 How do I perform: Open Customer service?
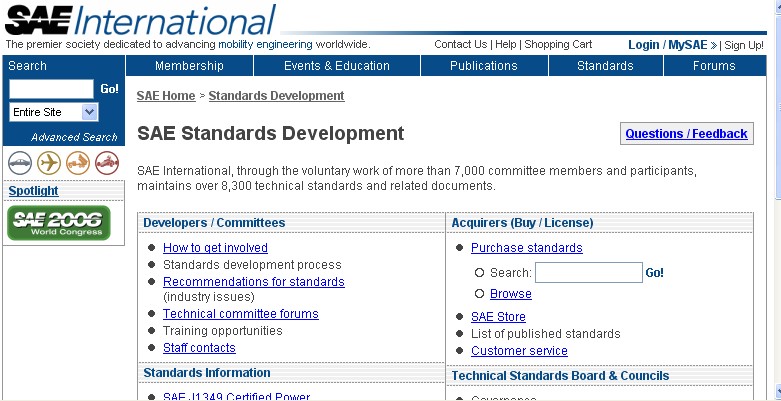[x=519, y=351]
